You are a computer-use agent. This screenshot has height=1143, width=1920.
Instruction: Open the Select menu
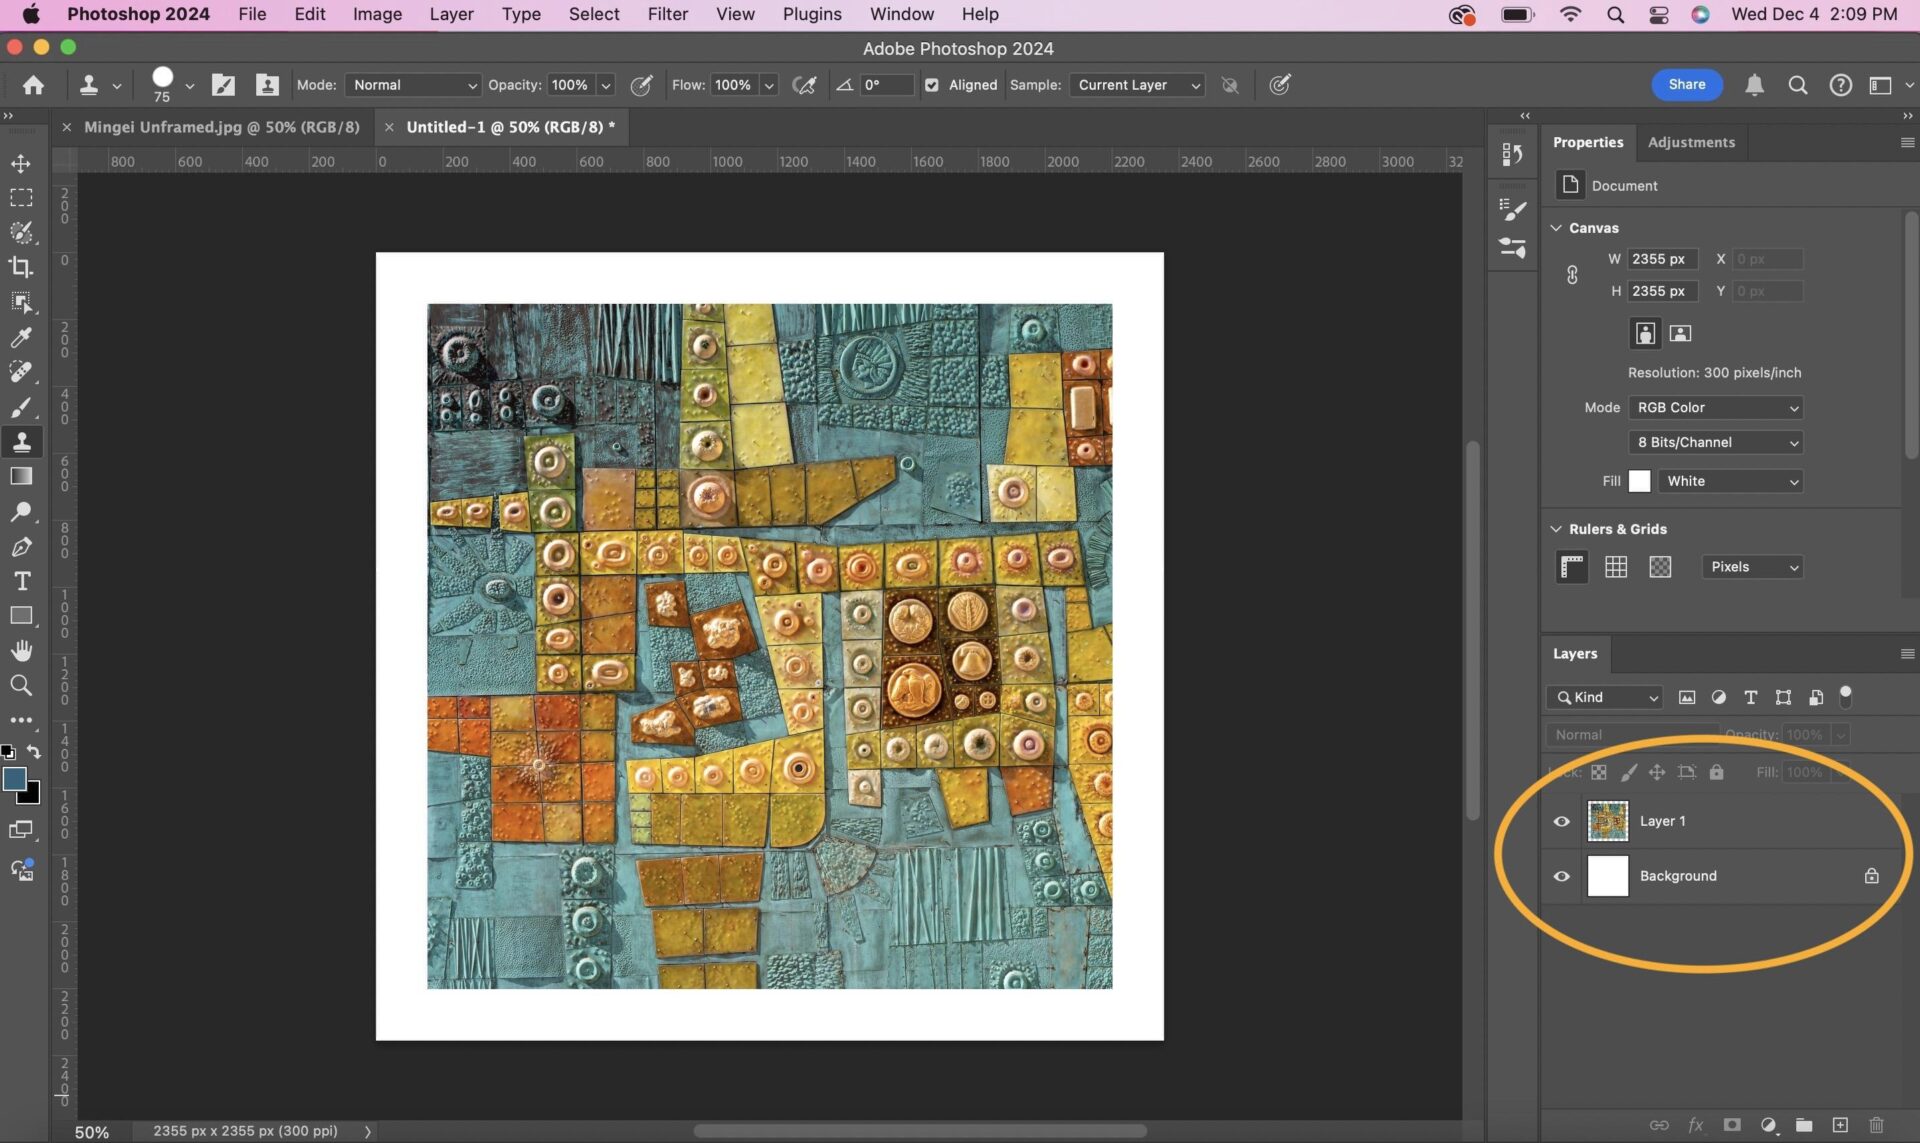(594, 14)
